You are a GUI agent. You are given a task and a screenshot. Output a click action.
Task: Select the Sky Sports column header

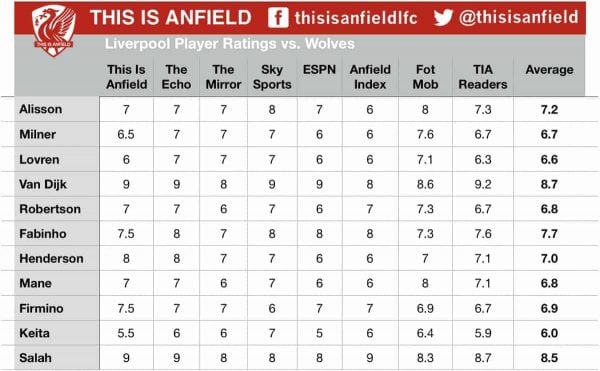pyautogui.click(x=272, y=77)
